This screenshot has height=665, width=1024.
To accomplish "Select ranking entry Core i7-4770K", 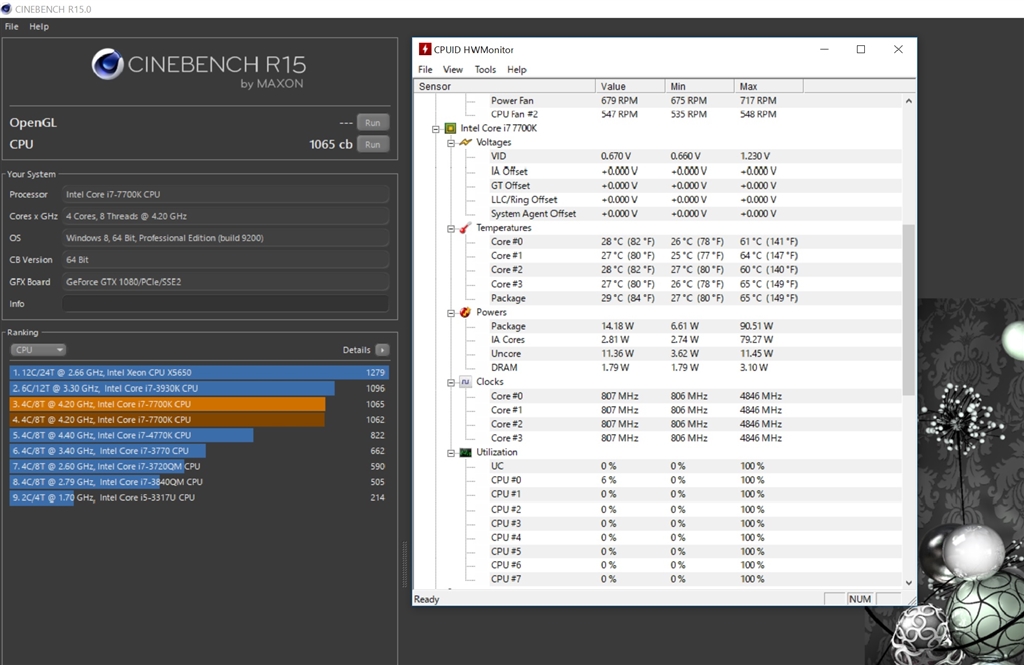I will pyautogui.click(x=199, y=435).
